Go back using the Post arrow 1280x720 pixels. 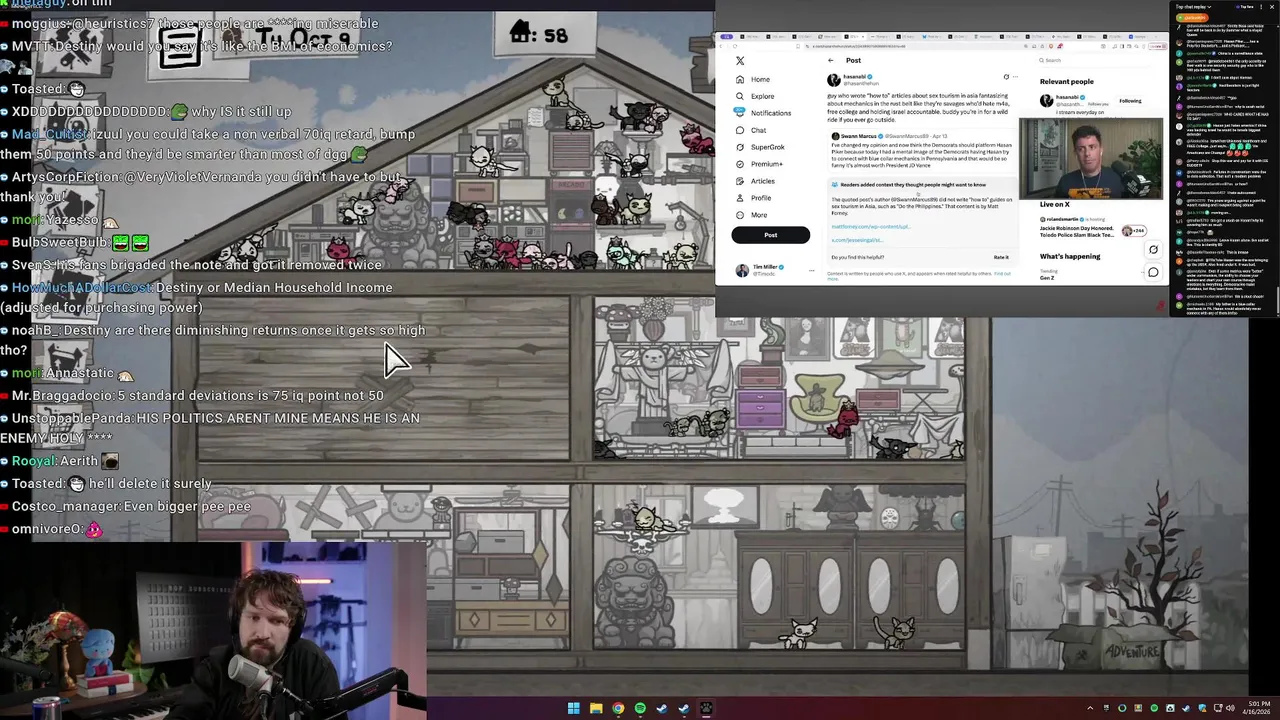[830, 60]
